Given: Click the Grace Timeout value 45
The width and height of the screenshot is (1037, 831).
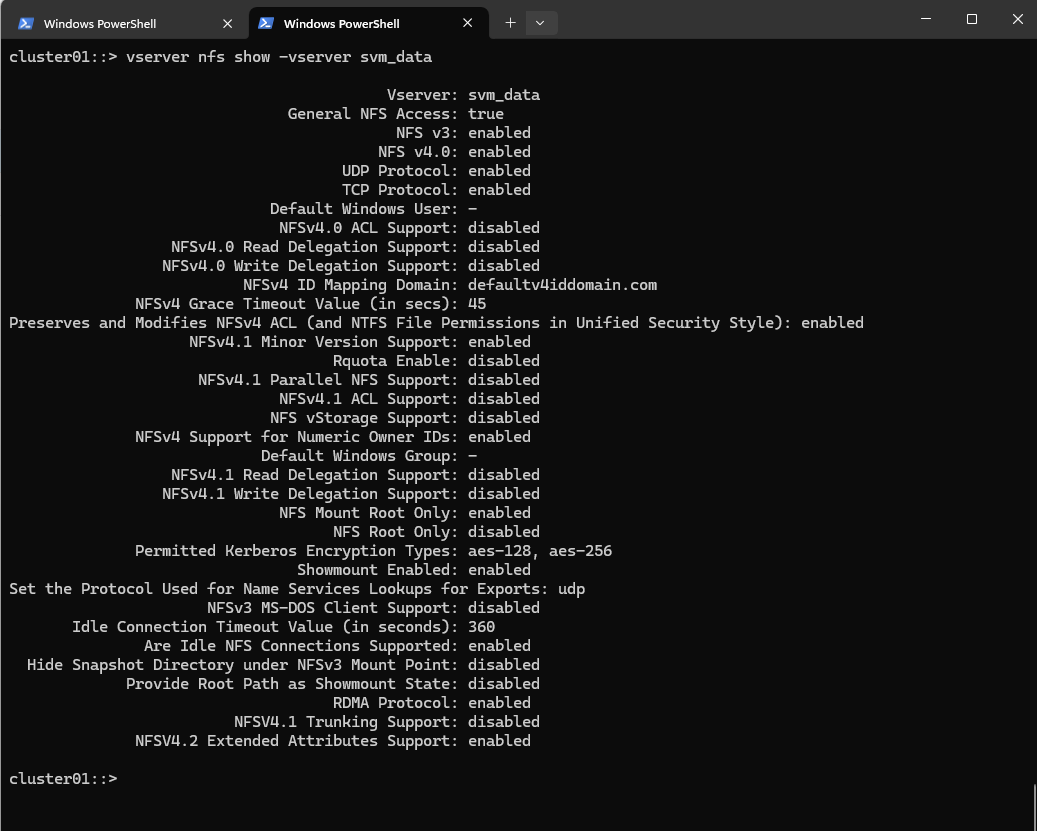Looking at the screenshot, I should 477,304.
